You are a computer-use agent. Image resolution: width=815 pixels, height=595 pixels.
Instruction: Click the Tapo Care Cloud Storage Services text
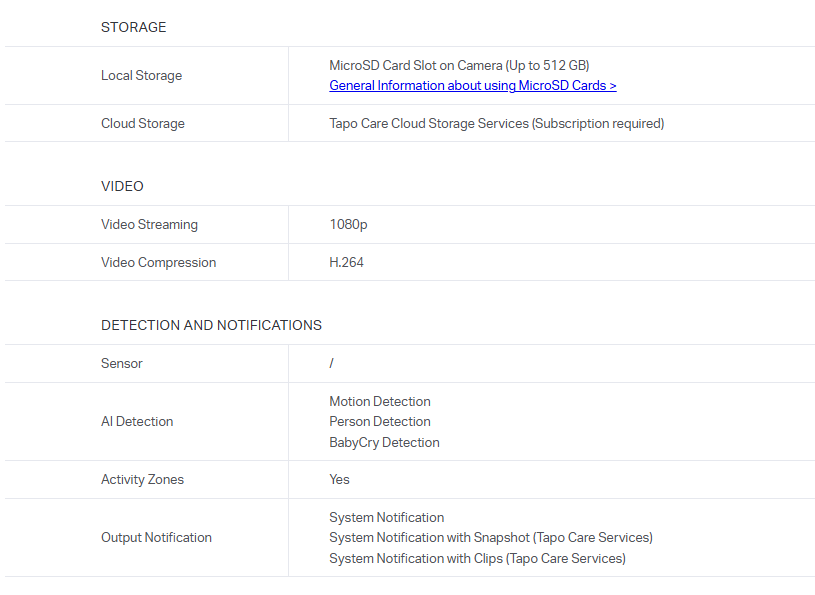click(x=496, y=124)
